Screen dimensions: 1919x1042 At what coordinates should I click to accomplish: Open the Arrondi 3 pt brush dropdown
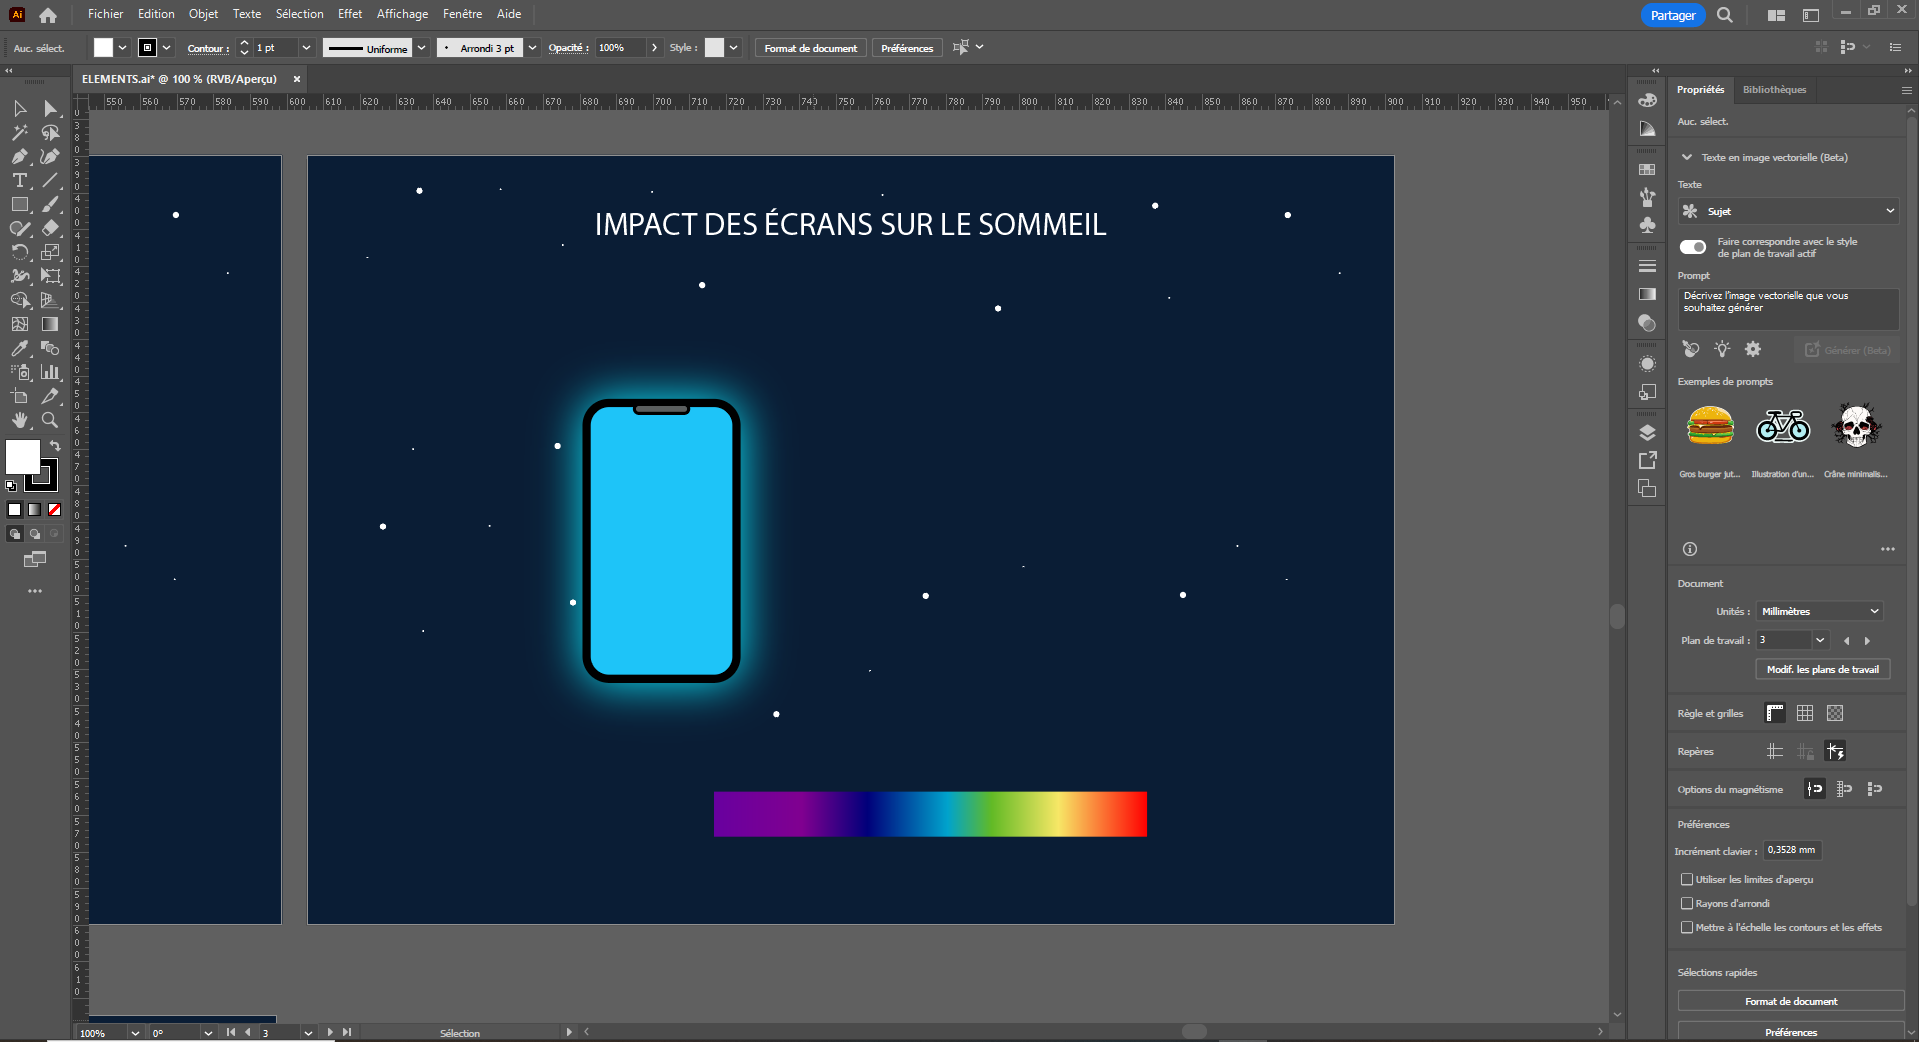tap(532, 47)
